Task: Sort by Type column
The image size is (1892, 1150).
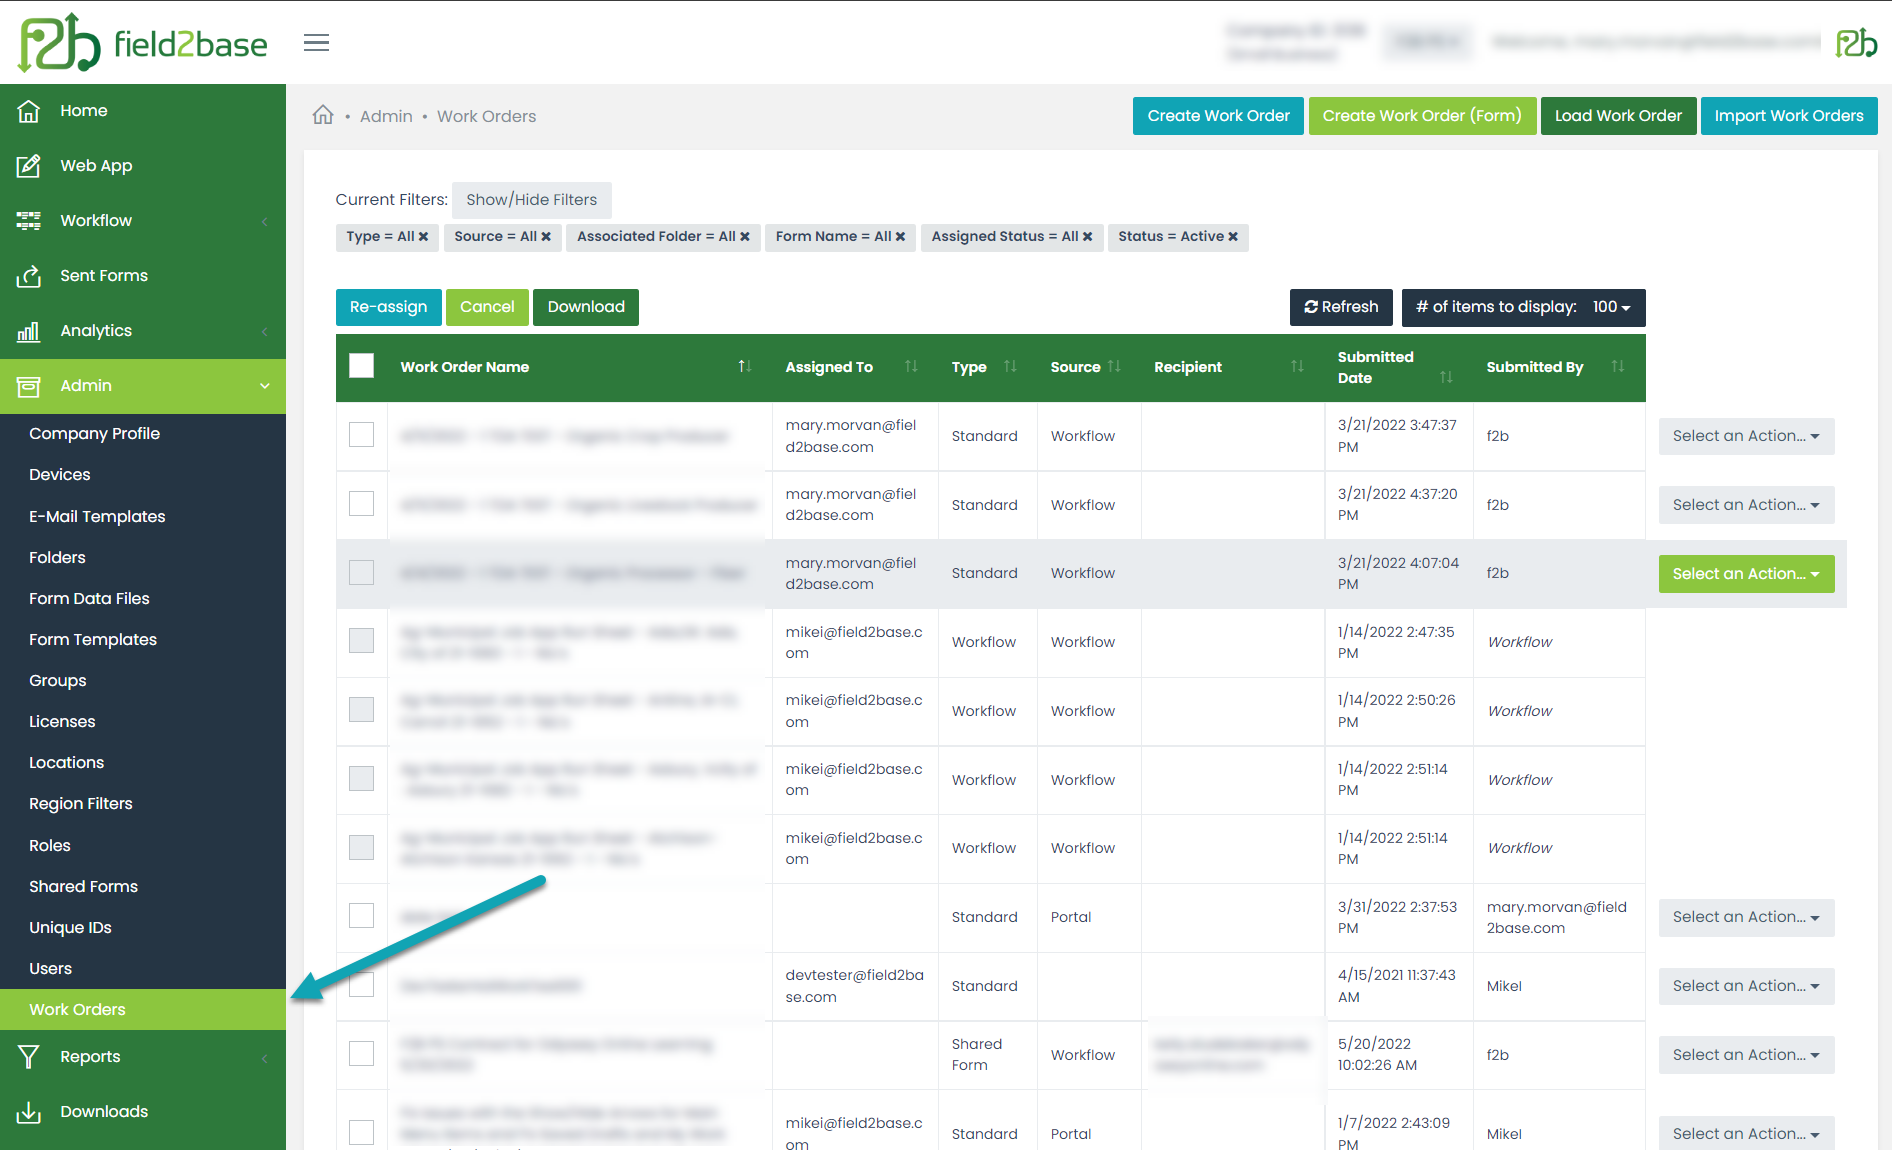Action: (x=1010, y=367)
